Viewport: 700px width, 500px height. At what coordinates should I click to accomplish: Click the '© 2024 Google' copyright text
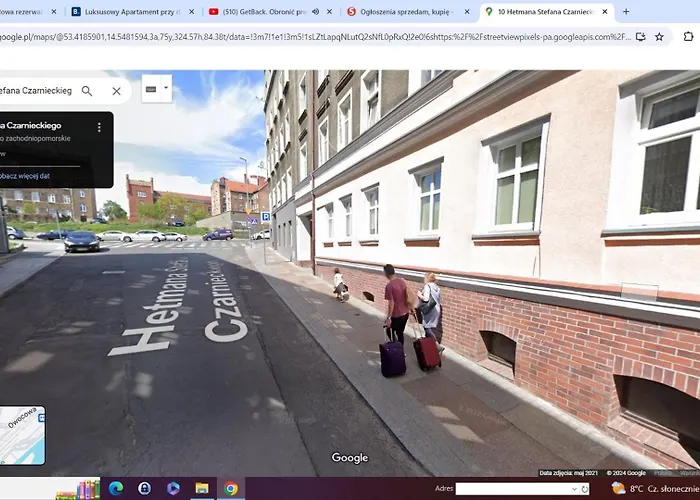(626, 473)
